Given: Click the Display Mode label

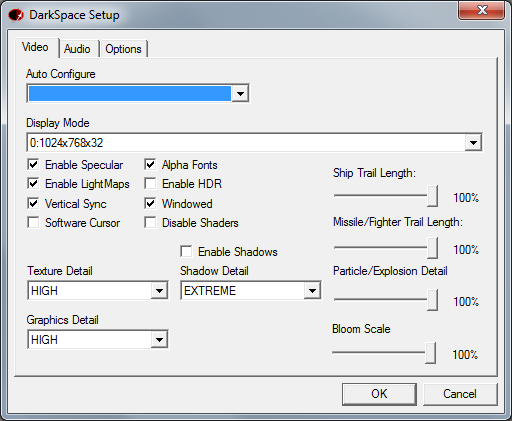Looking at the screenshot, I should coord(58,123).
